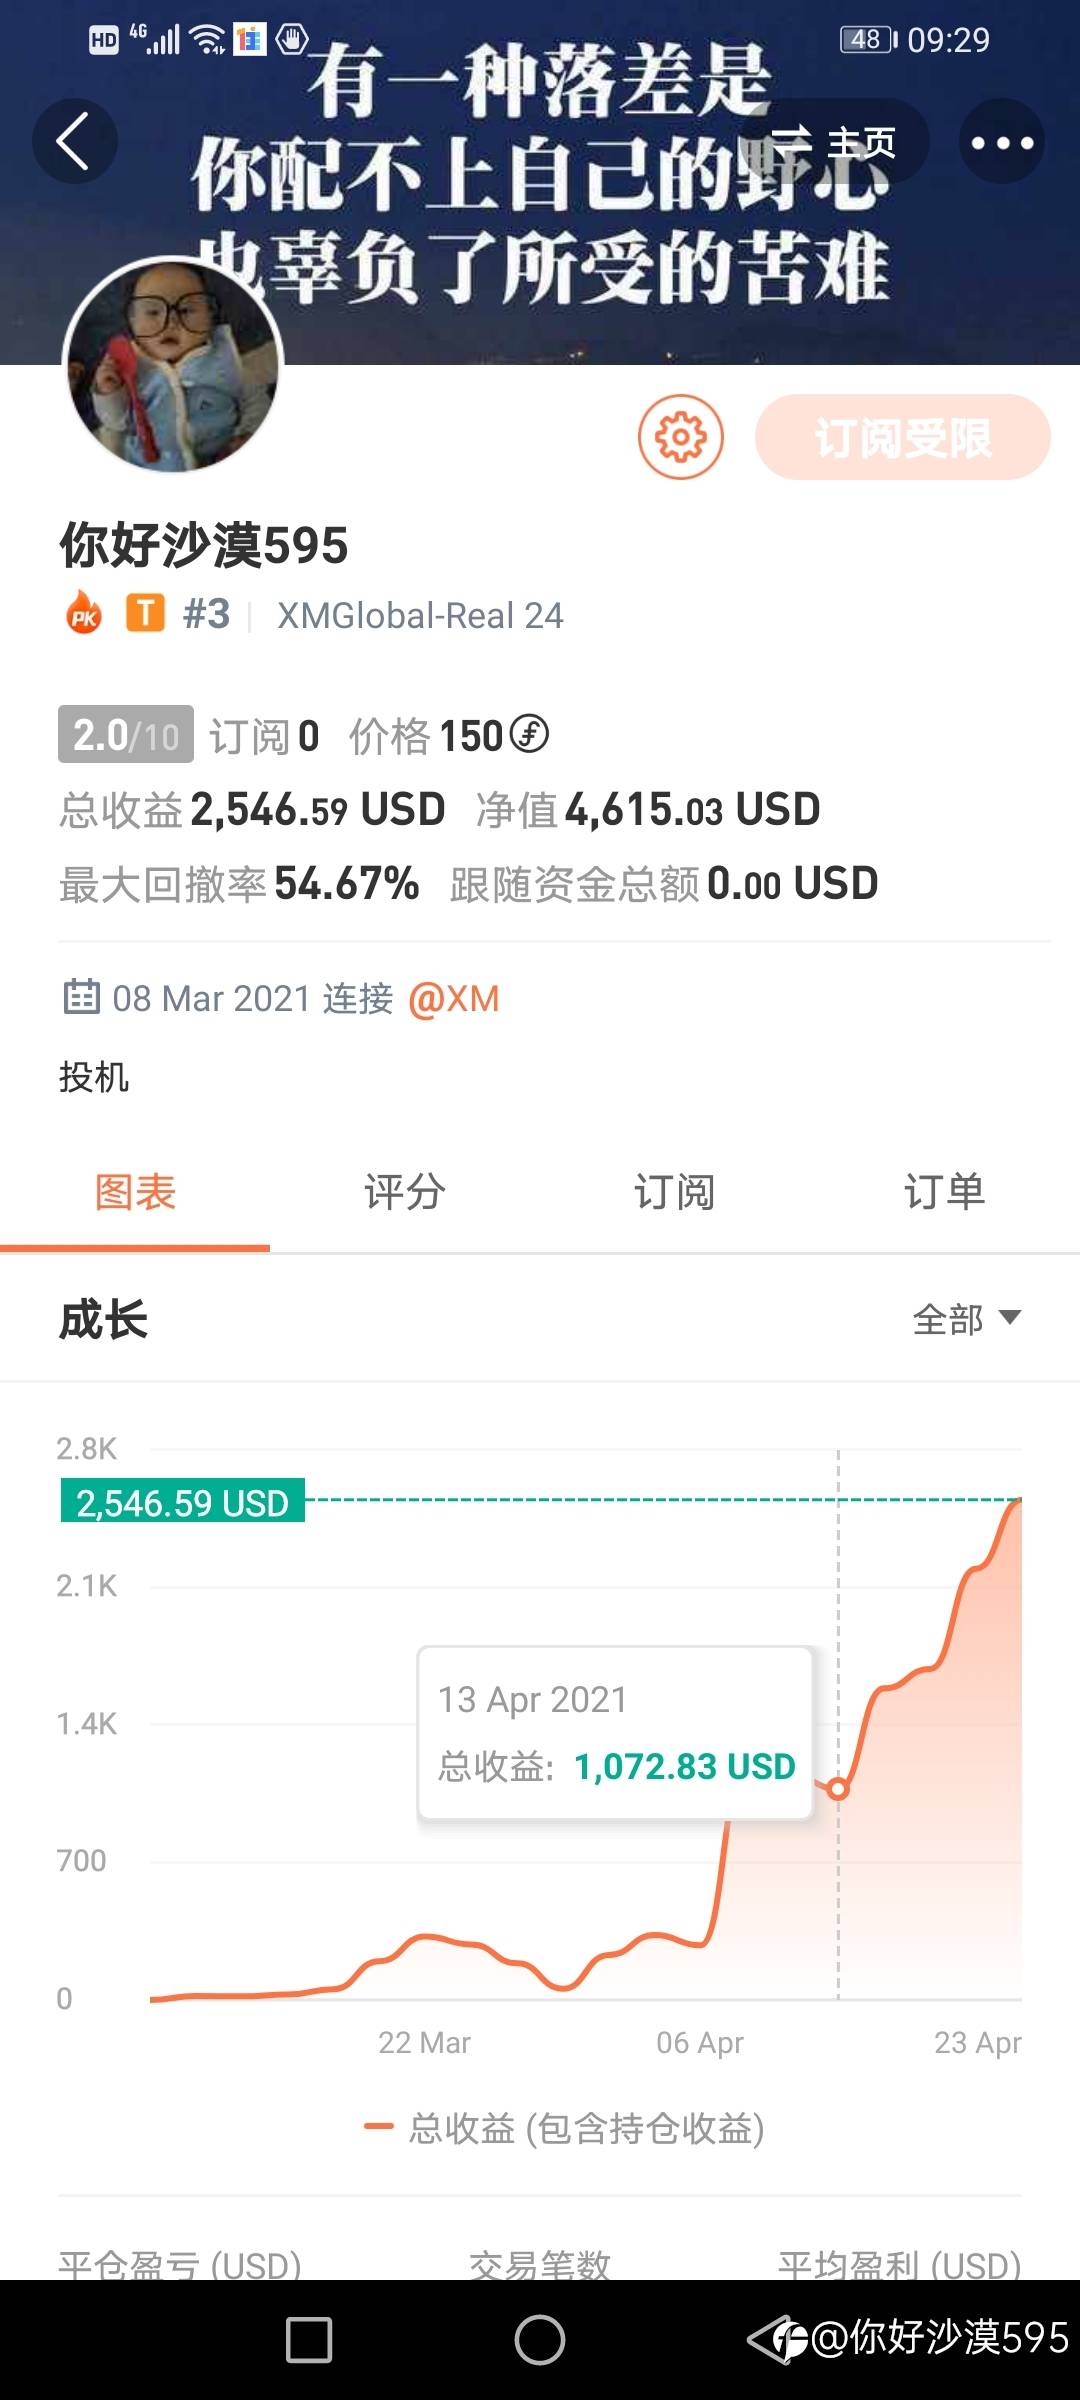The height and width of the screenshot is (2400, 1080).
Task: Tap the 13 Apr chart data point
Action: [838, 1789]
